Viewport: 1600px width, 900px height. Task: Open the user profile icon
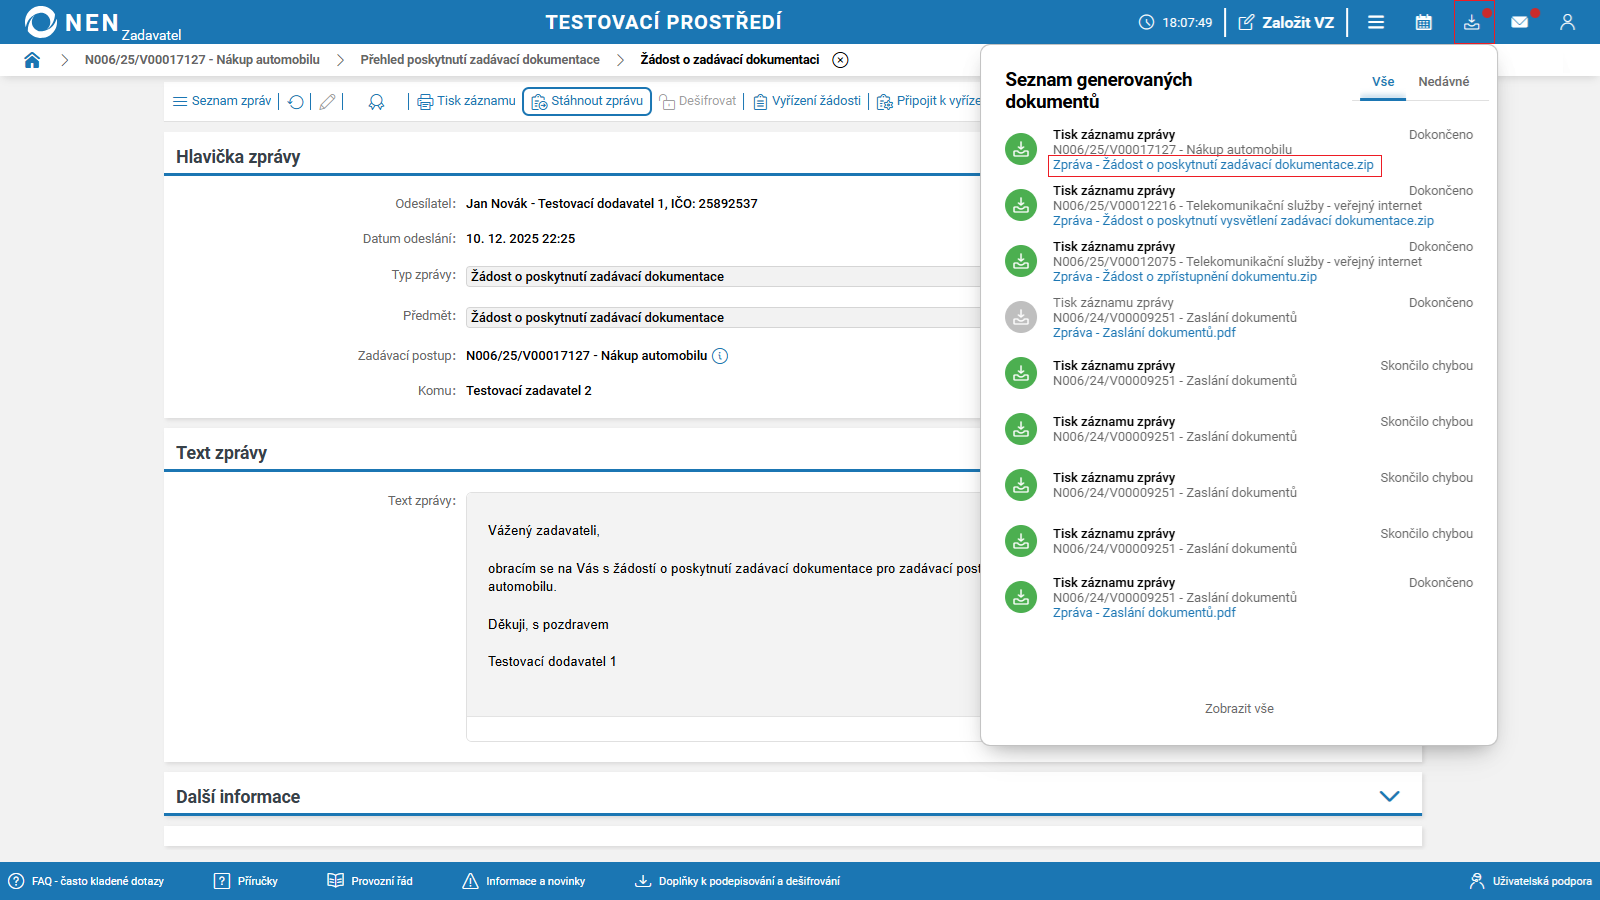coord(1567,22)
